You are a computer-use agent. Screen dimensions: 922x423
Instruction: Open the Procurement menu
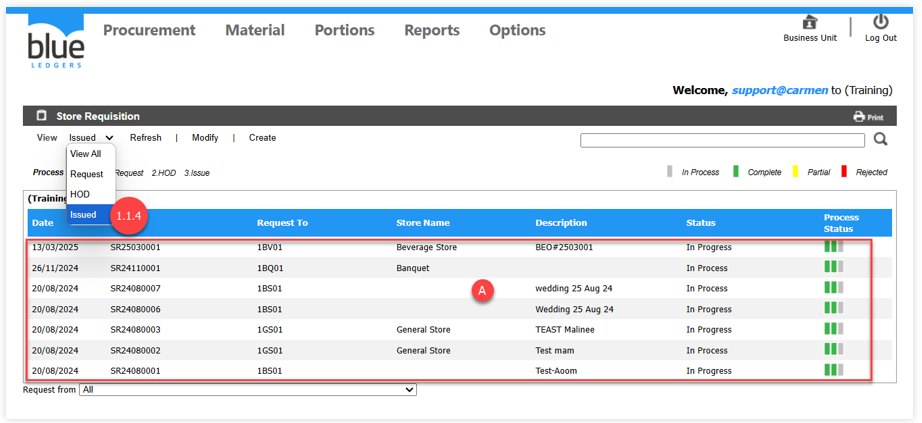click(149, 30)
